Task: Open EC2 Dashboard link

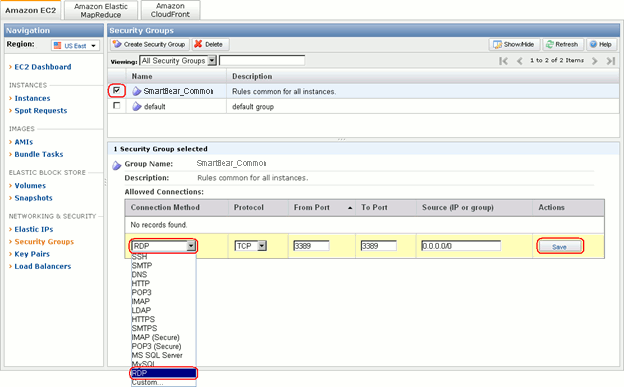Action: [43, 67]
